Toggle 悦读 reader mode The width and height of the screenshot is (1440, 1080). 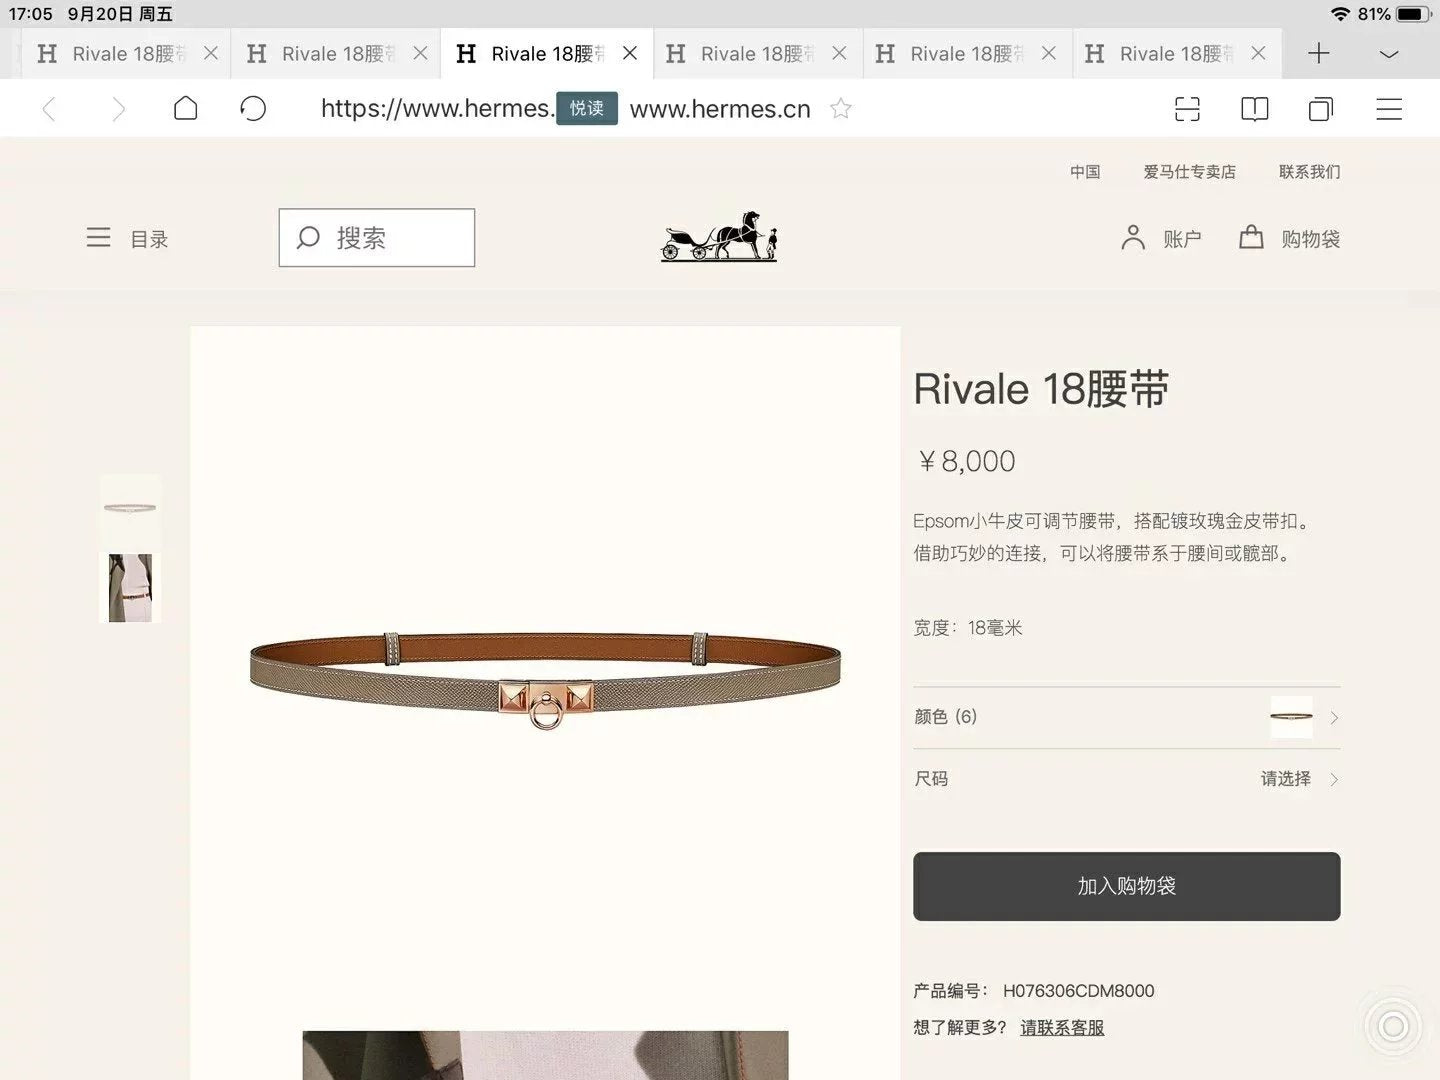click(587, 108)
